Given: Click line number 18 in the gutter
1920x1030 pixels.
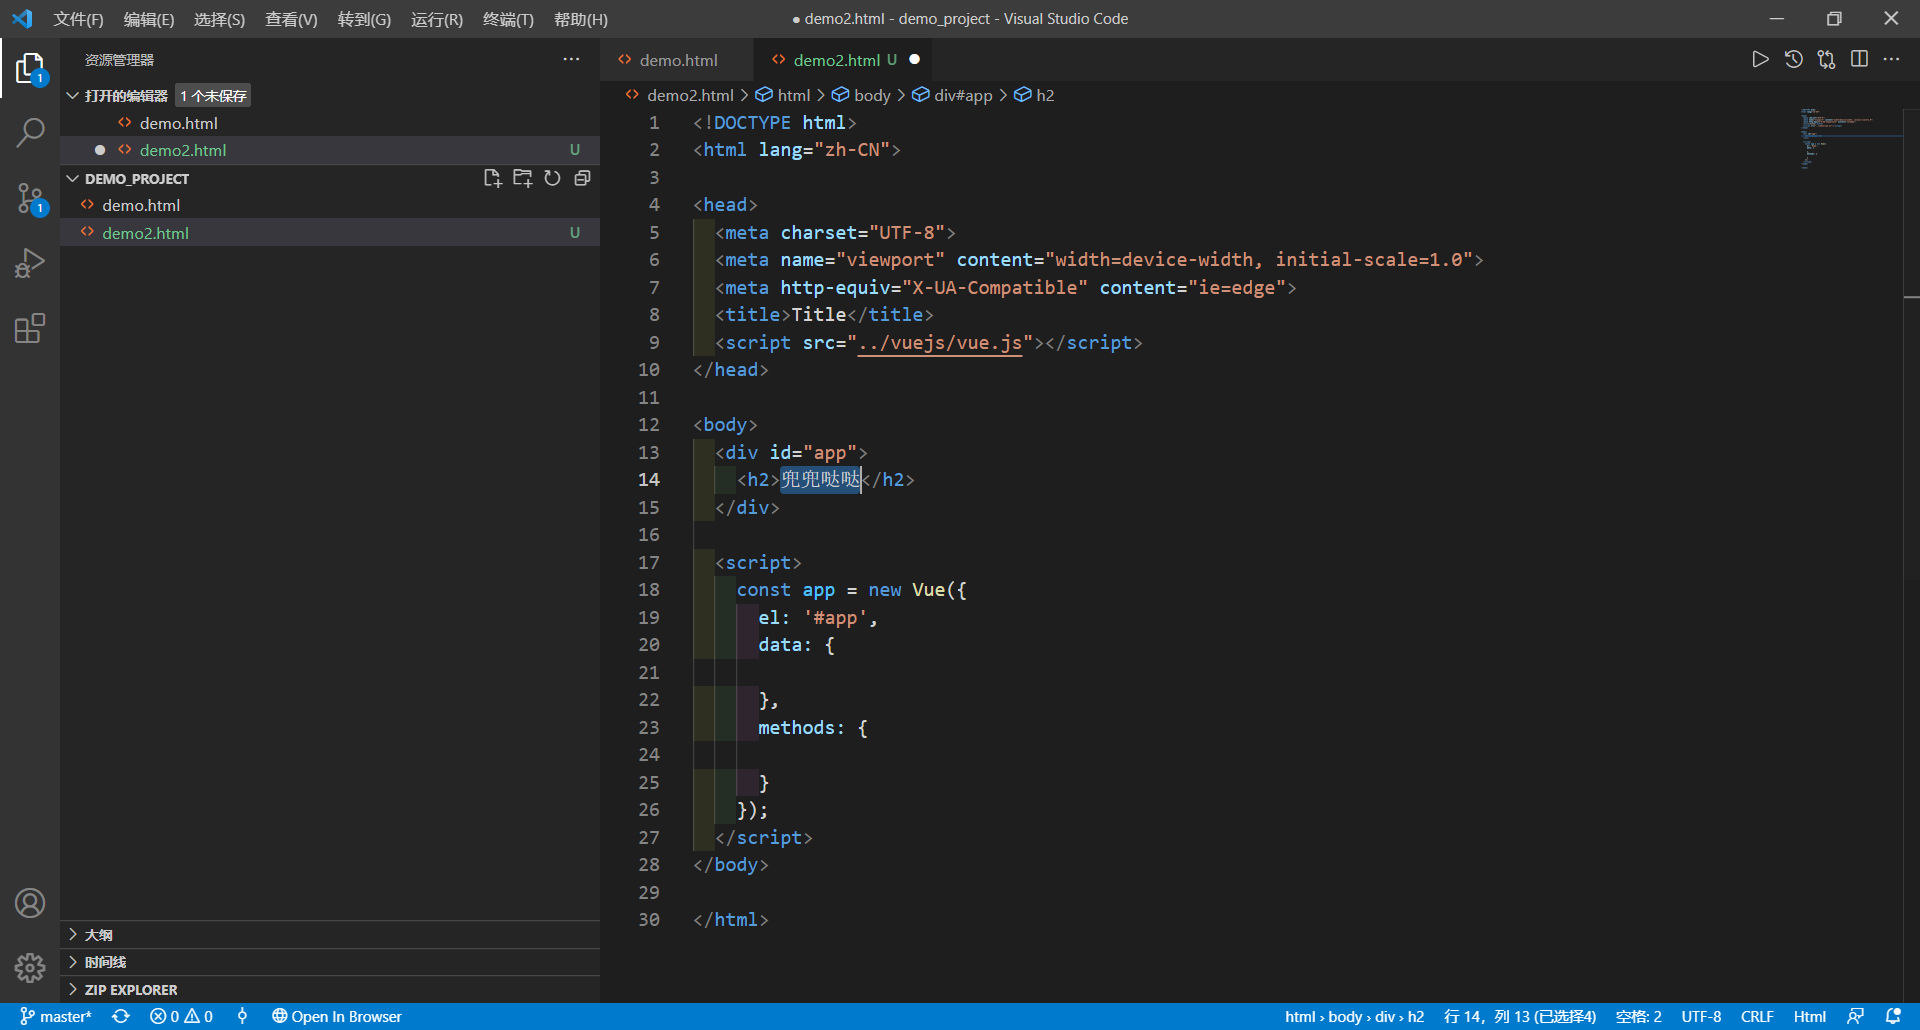Looking at the screenshot, I should 649,590.
